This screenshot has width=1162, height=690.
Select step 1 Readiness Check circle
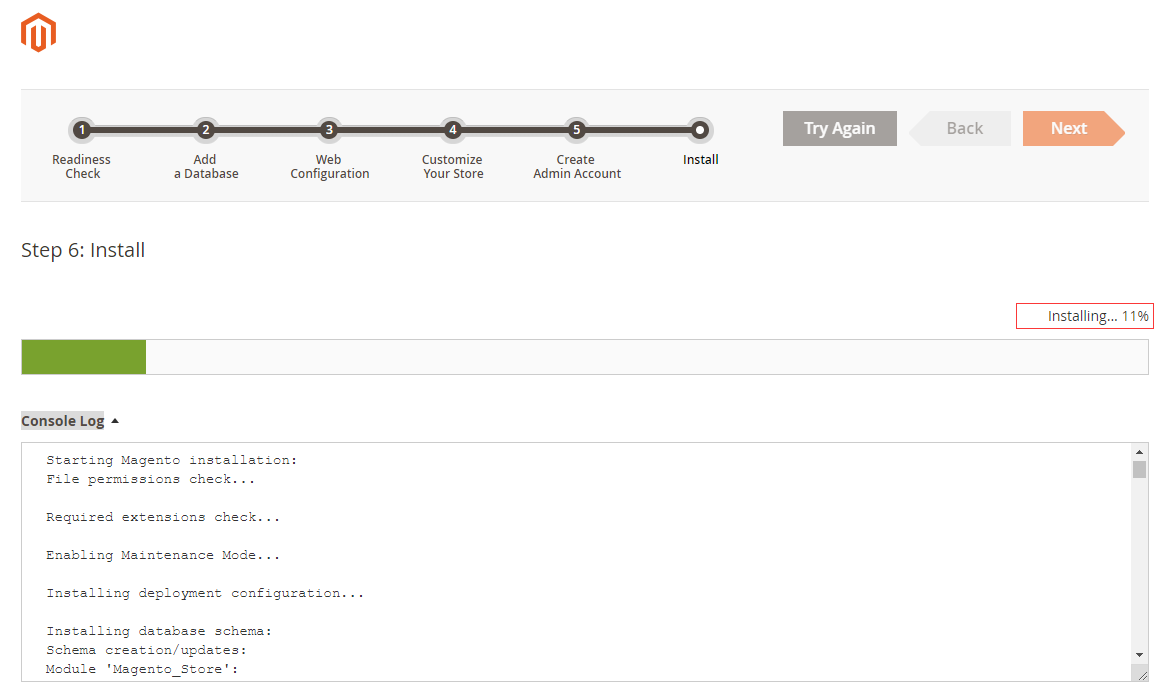(82, 130)
